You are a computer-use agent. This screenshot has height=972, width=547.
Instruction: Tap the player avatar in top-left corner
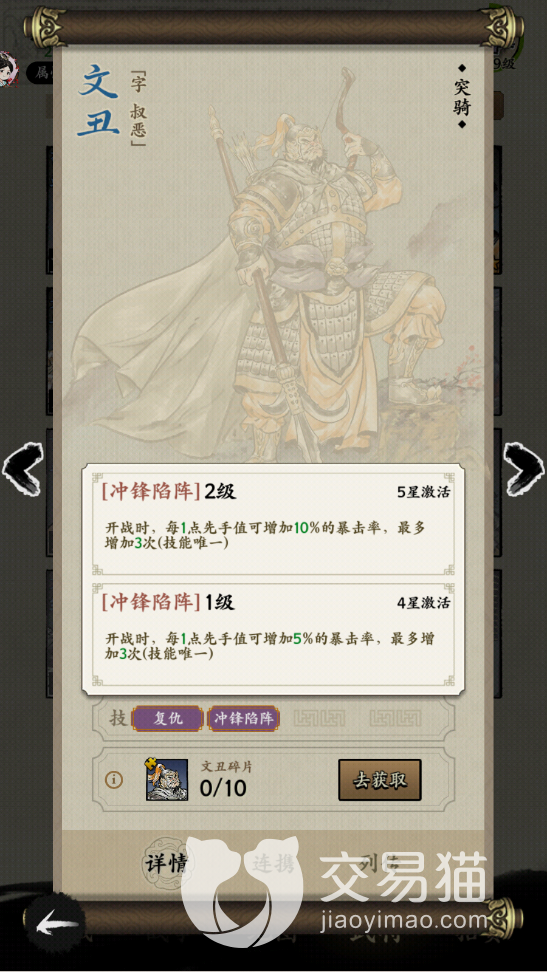pos(9,69)
